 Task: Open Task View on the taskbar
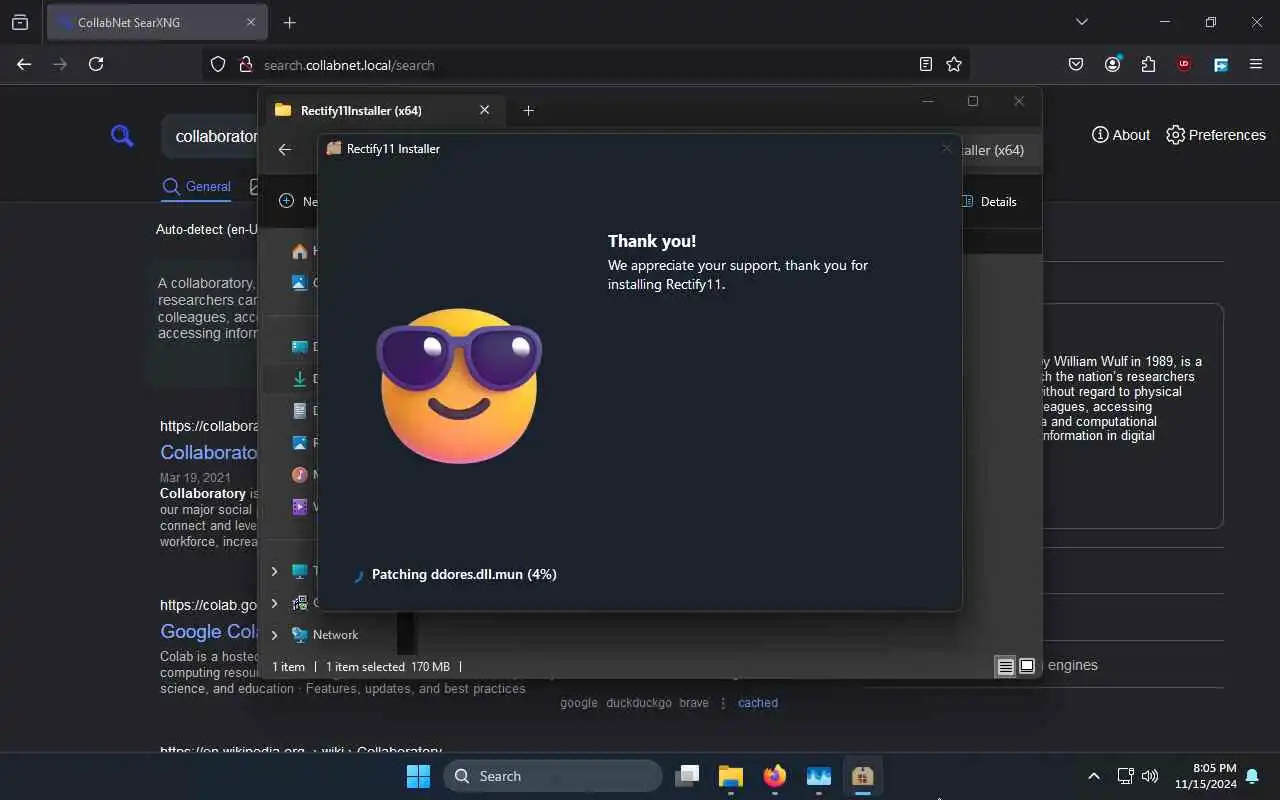coord(687,776)
